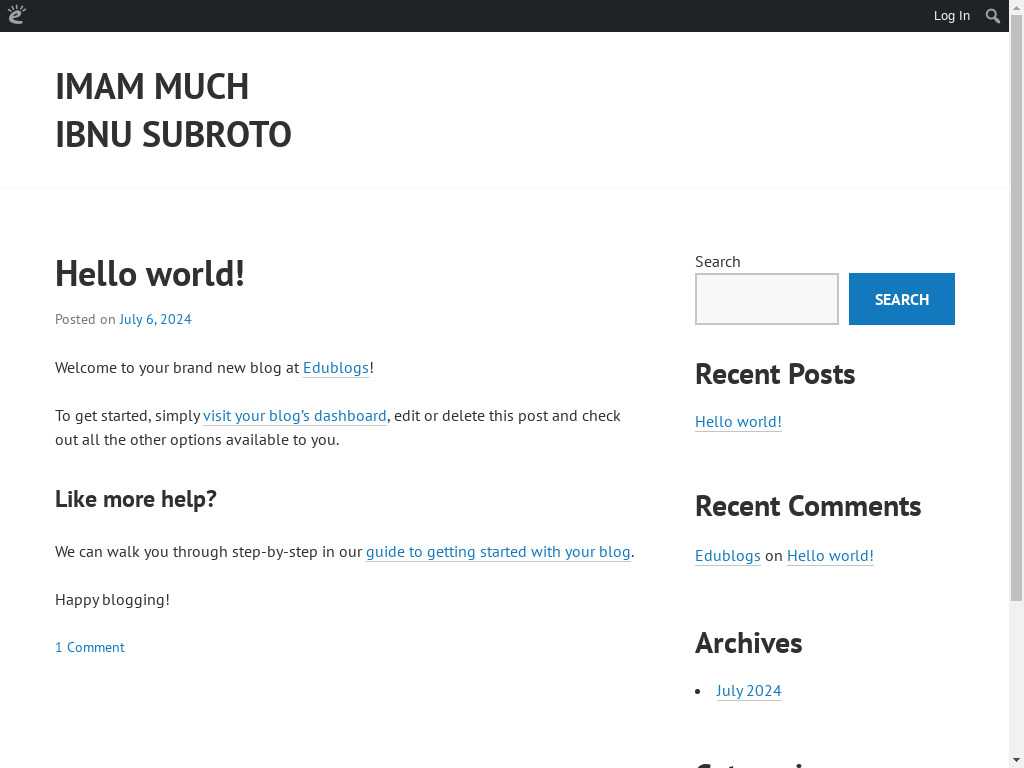Click the scrollbar track below the thumb
Image resolution: width=1024 pixels, height=768 pixels.
pos(1016,680)
